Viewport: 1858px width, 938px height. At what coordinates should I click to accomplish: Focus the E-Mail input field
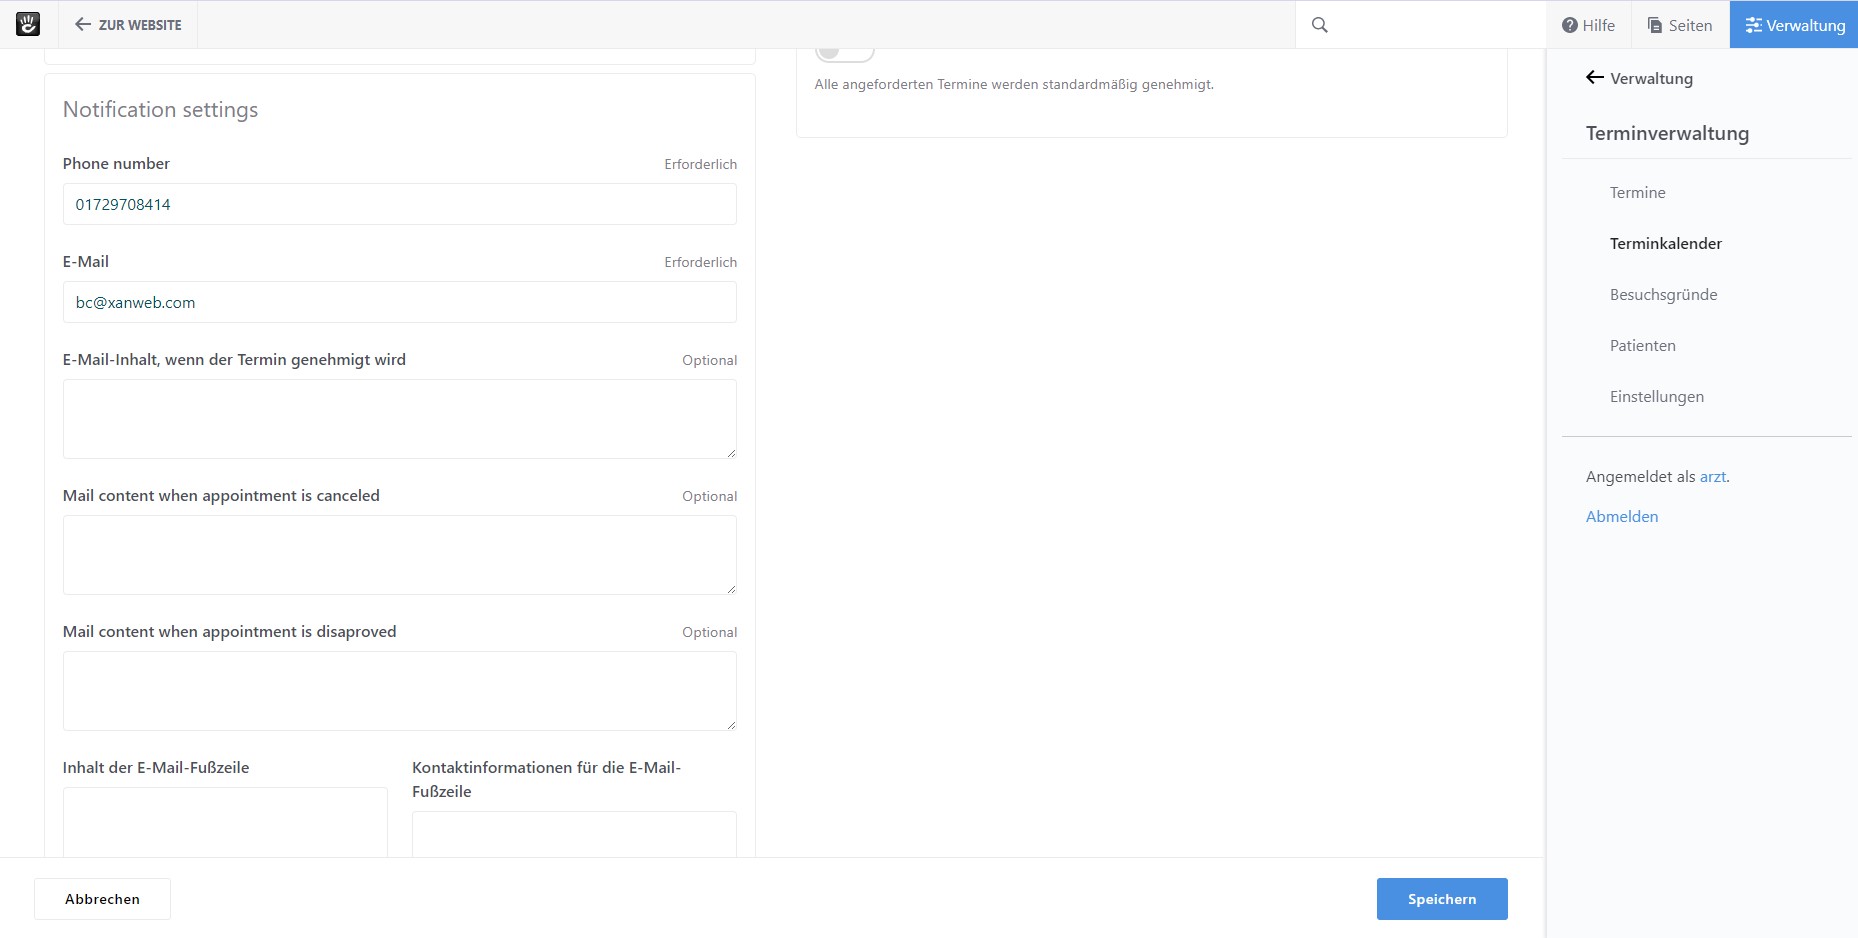[400, 302]
